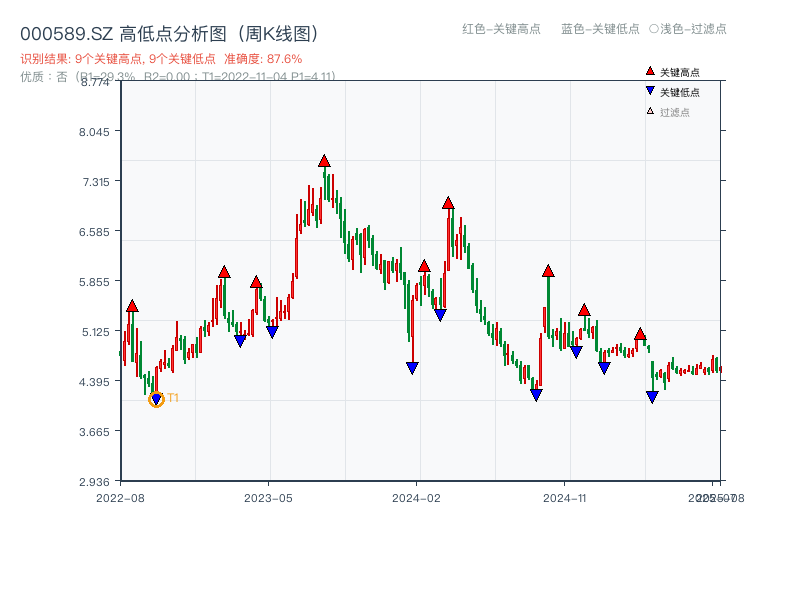Click the 2022-08 x-axis label
The width and height of the screenshot is (800, 600).
120,498
